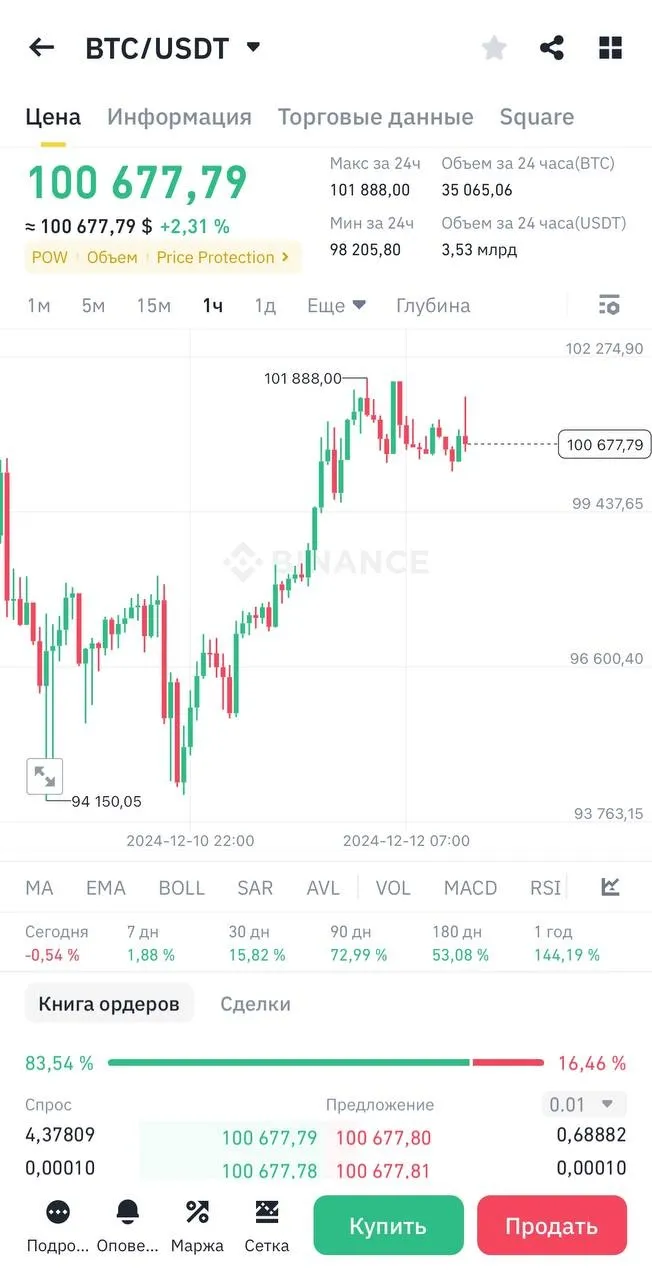The height and width of the screenshot is (1280, 652).
Task: Open the 0.01 price precision dropdown
Action: [585, 1104]
